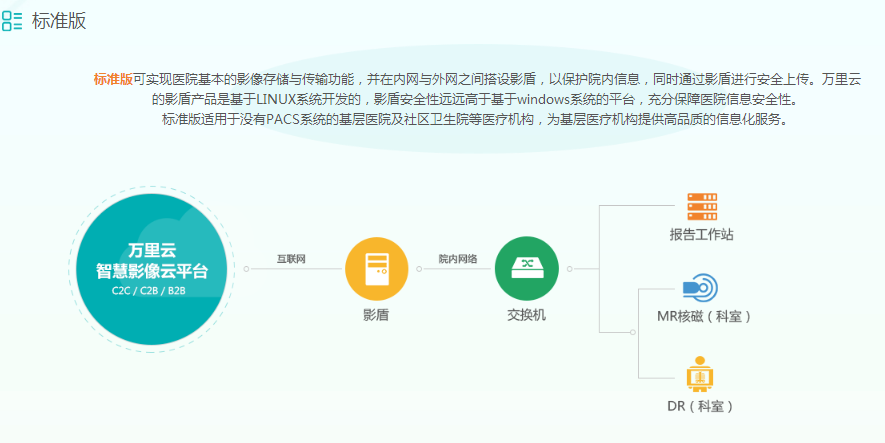Image resolution: width=885 pixels, height=443 pixels.
Task: Click the paragraph line mentioning LINUX系统开发
Action: click(x=474, y=100)
